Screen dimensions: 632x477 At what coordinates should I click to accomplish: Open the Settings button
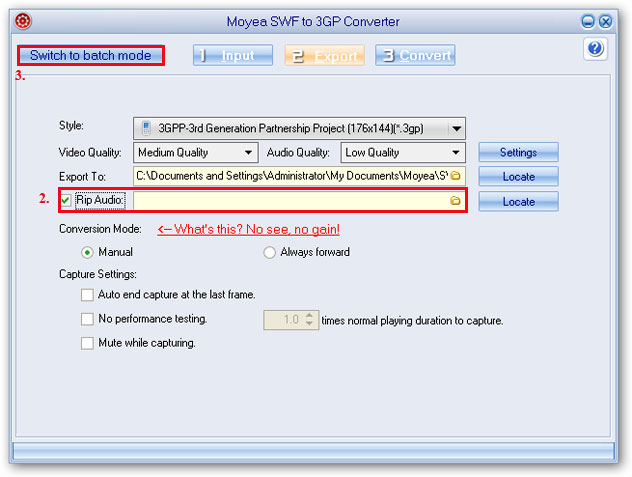[x=518, y=152]
